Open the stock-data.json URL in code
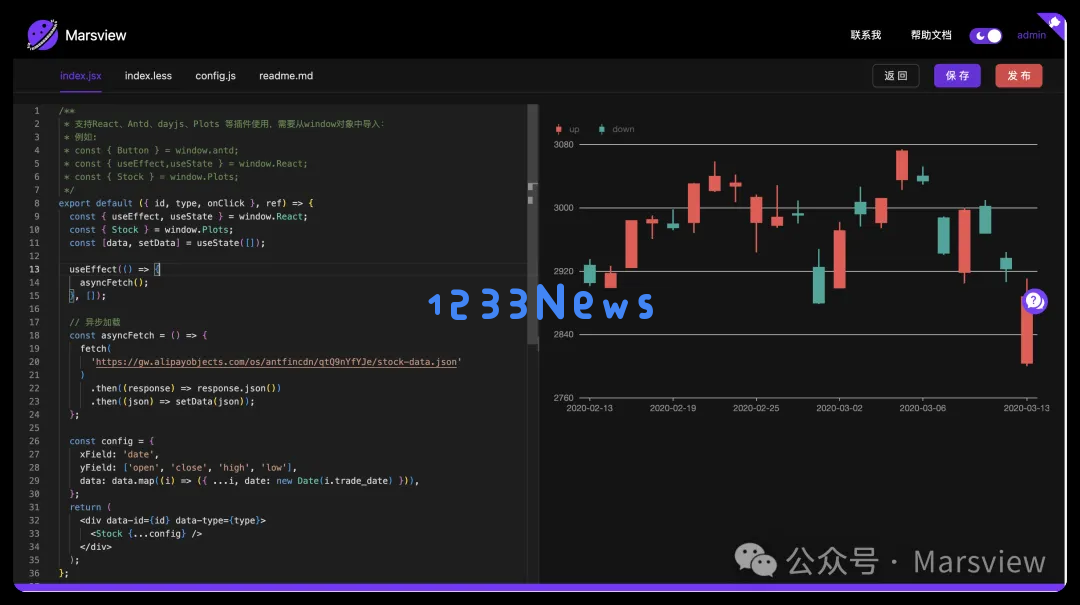Viewport: 1080px width, 605px height. [x=276, y=362]
